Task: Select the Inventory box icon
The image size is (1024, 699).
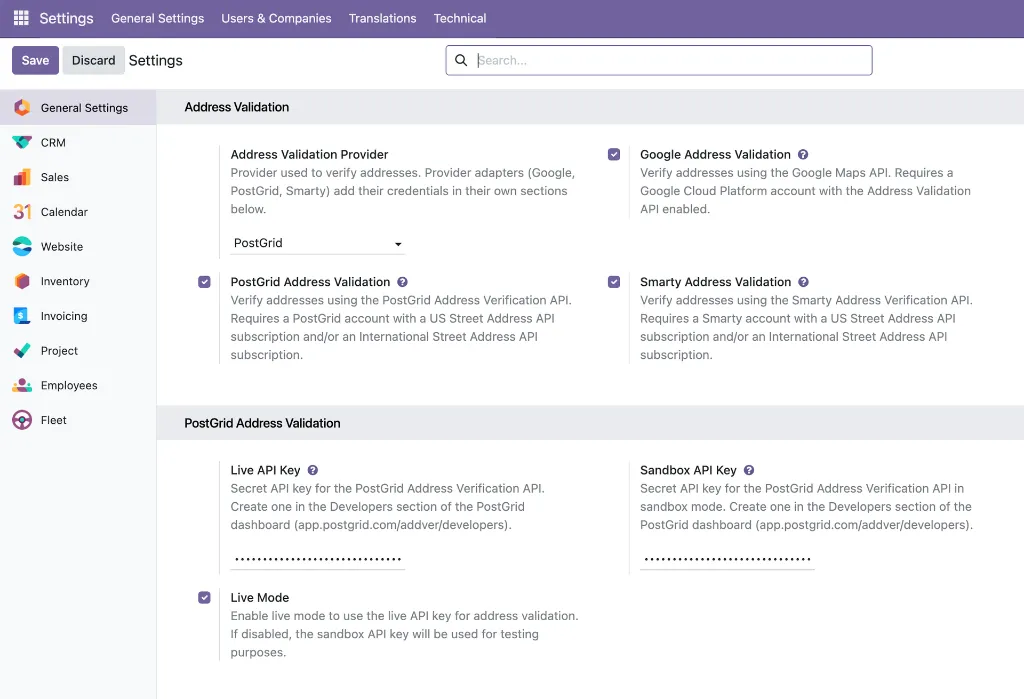Action: [22, 281]
